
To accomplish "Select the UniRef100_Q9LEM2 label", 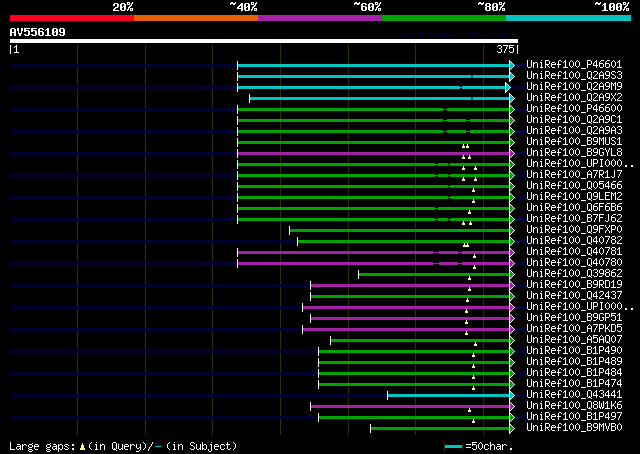I will [x=574, y=197].
